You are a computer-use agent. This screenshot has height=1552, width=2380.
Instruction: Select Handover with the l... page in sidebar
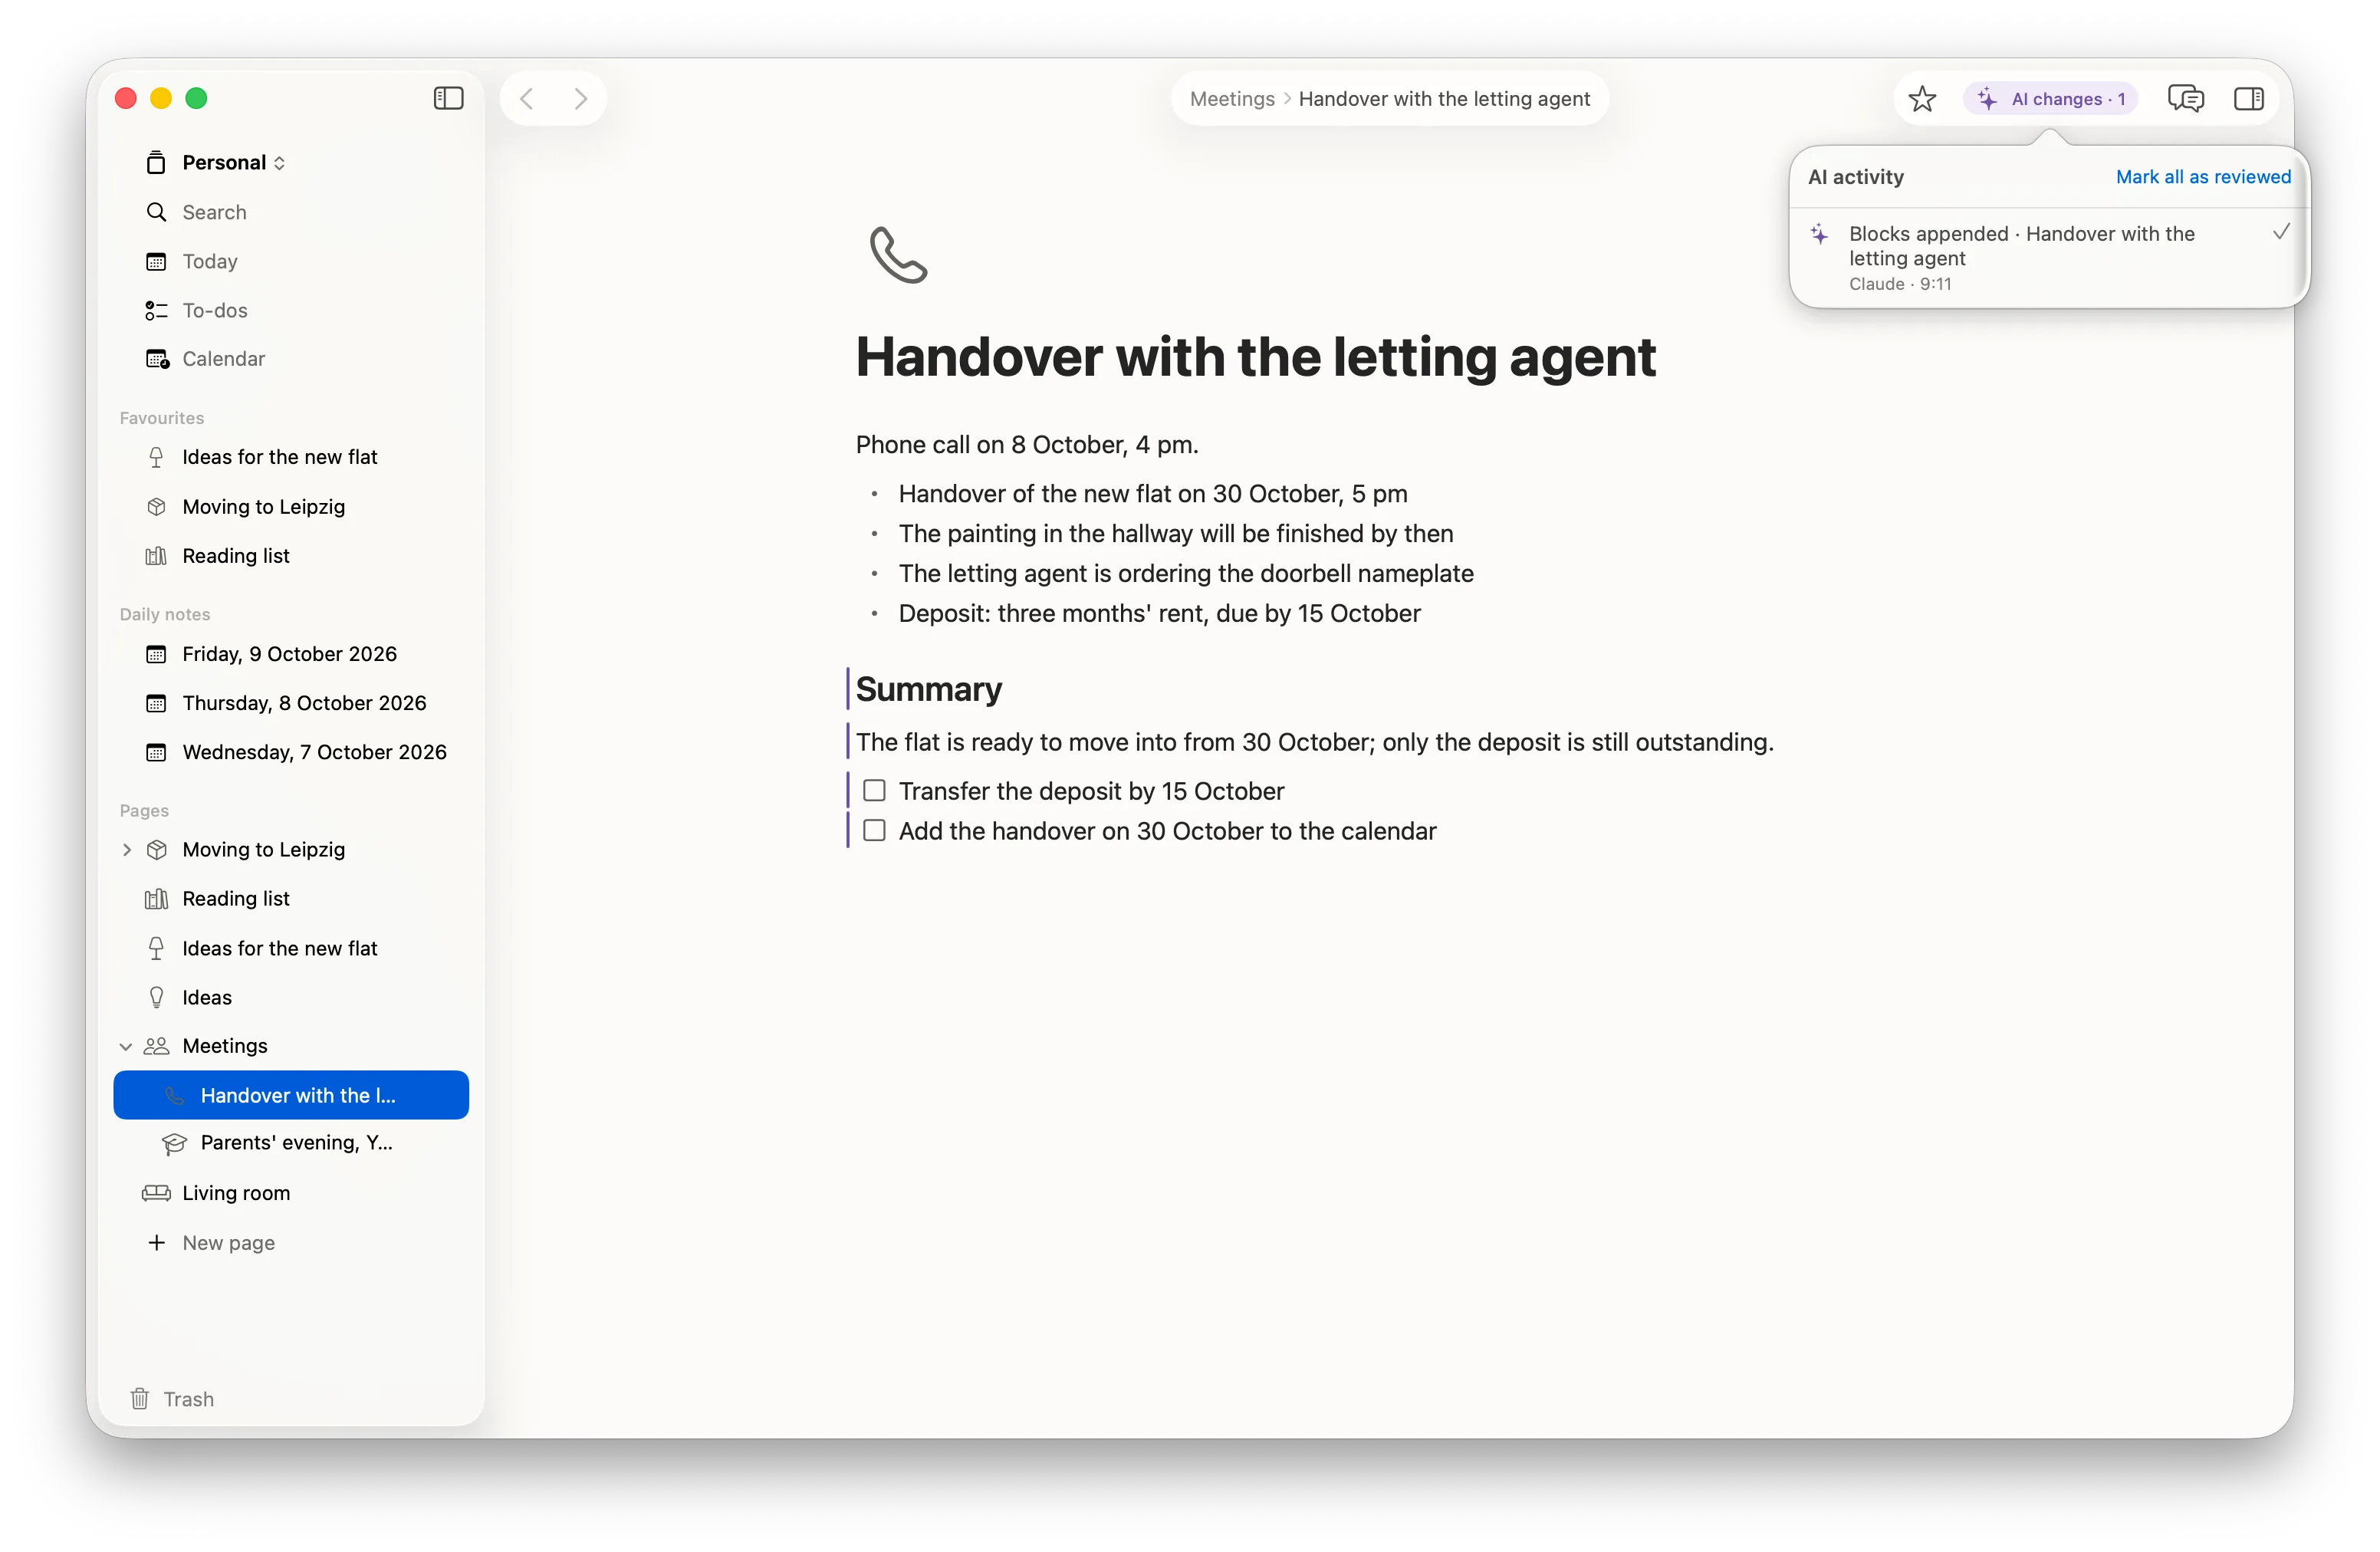click(291, 1095)
